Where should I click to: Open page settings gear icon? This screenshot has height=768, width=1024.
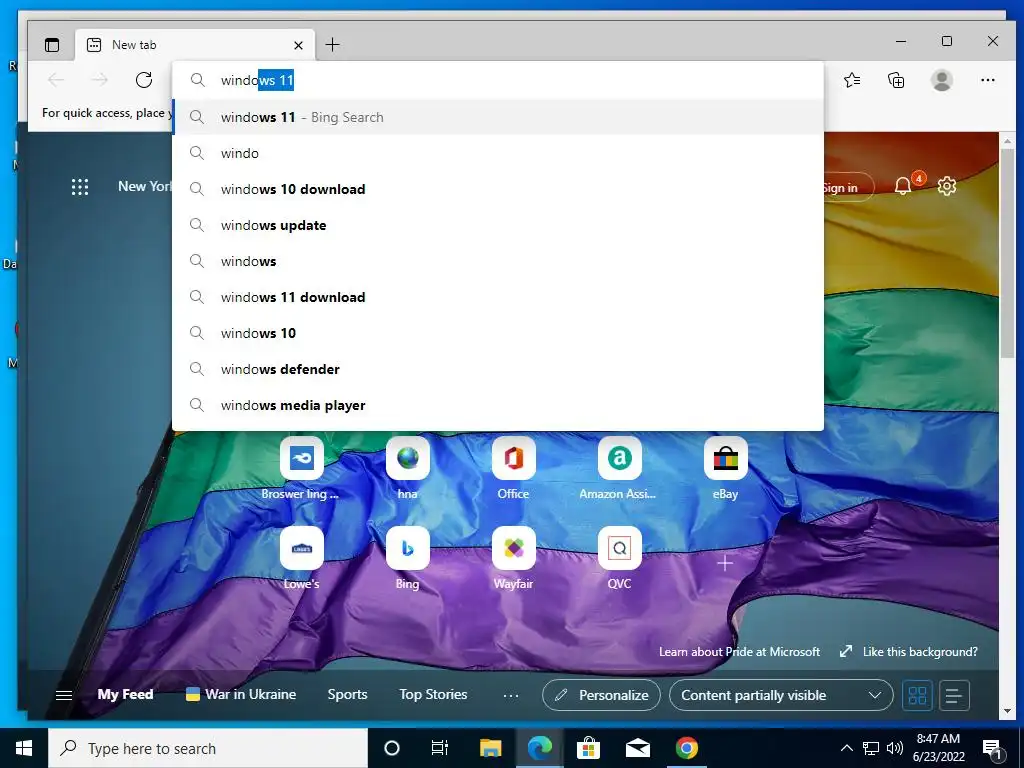946,187
